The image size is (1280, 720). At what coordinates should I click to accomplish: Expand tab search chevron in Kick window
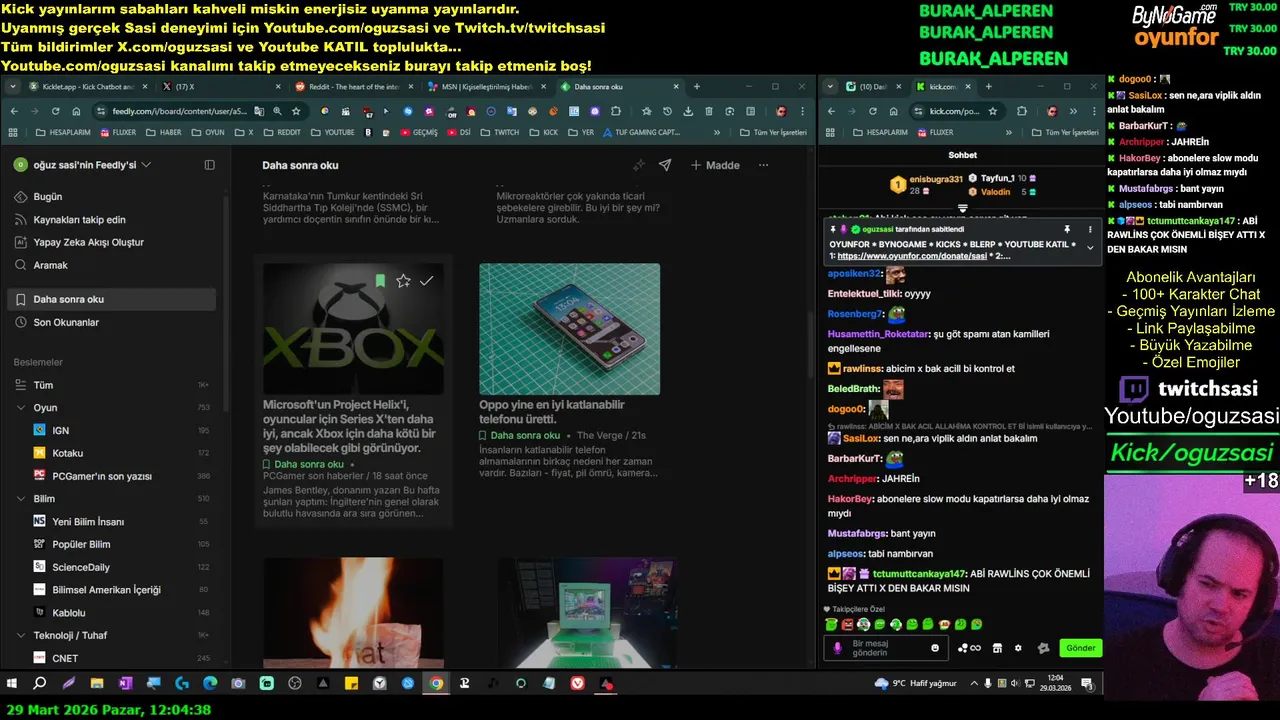829,87
